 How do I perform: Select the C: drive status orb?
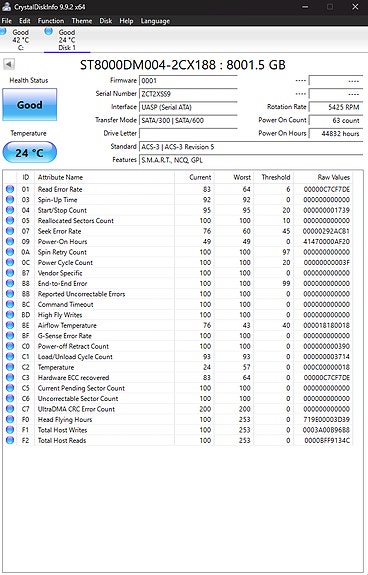pyautogui.click(x=3, y=32)
